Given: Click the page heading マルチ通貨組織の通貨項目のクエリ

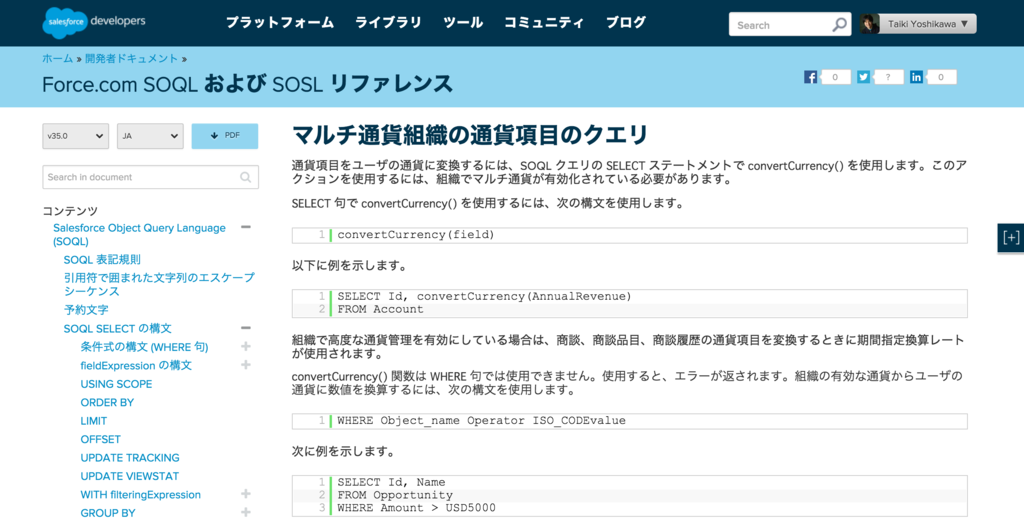Looking at the screenshot, I should click(x=470, y=135).
